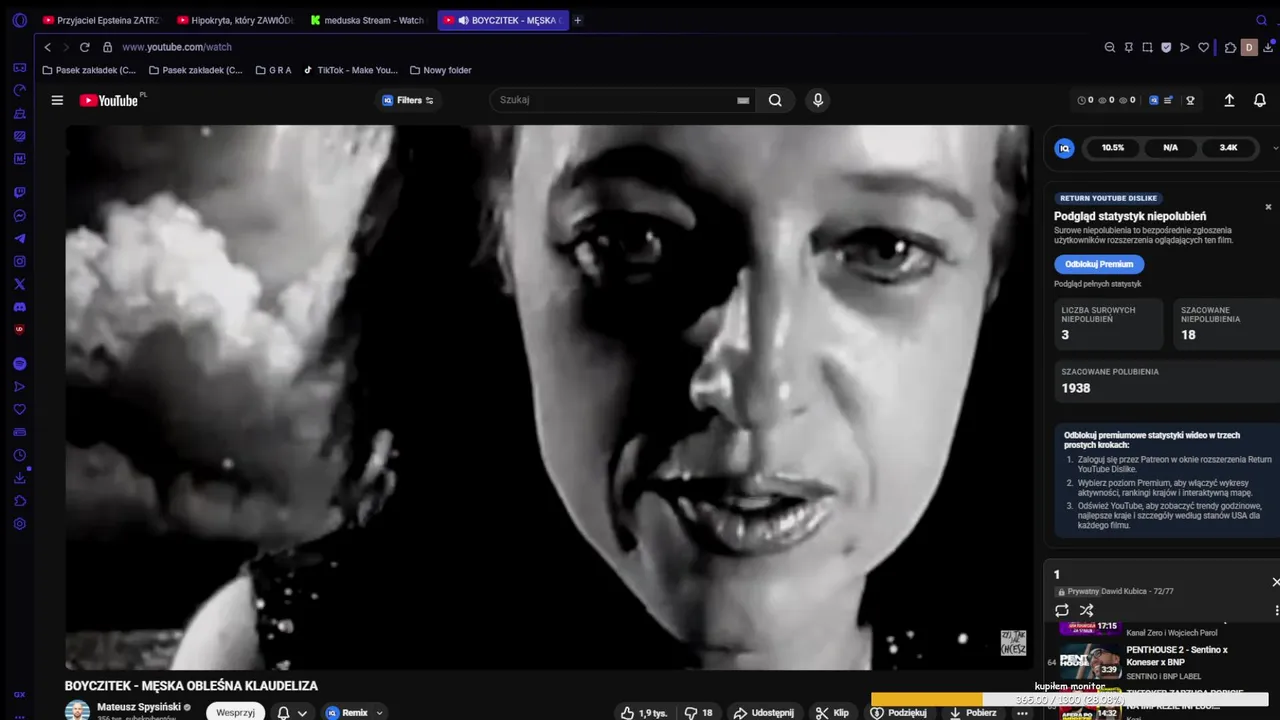Click the pin icon in address bar

pos(1129,47)
